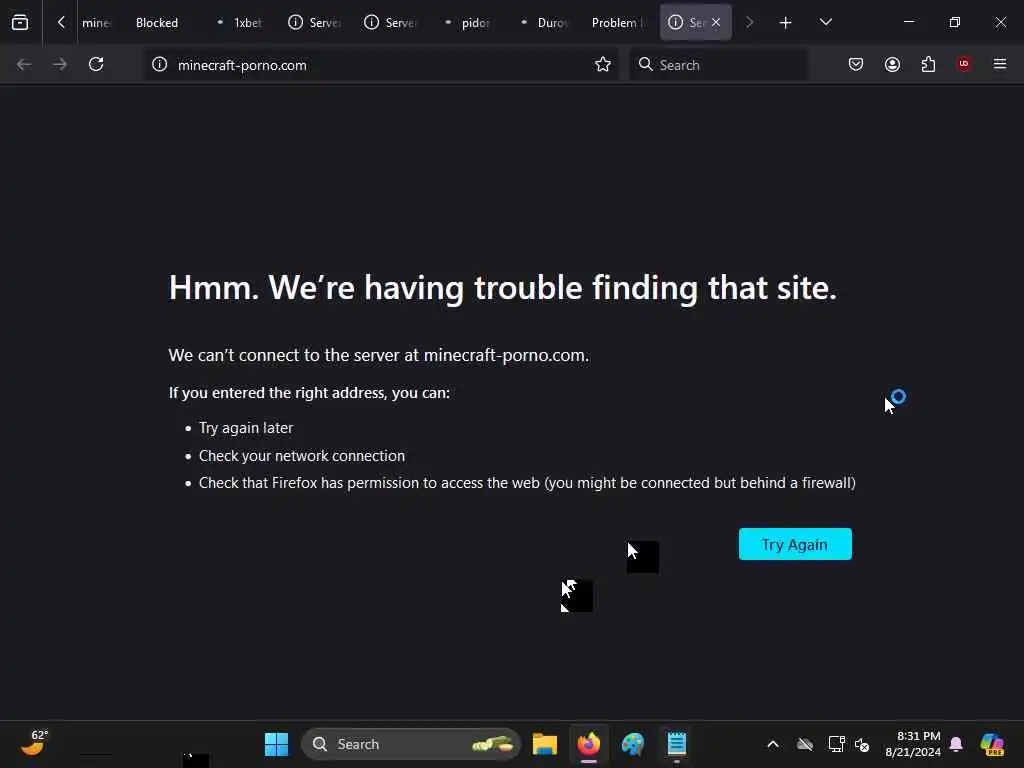
Task: Go back one page
Action: point(24,64)
